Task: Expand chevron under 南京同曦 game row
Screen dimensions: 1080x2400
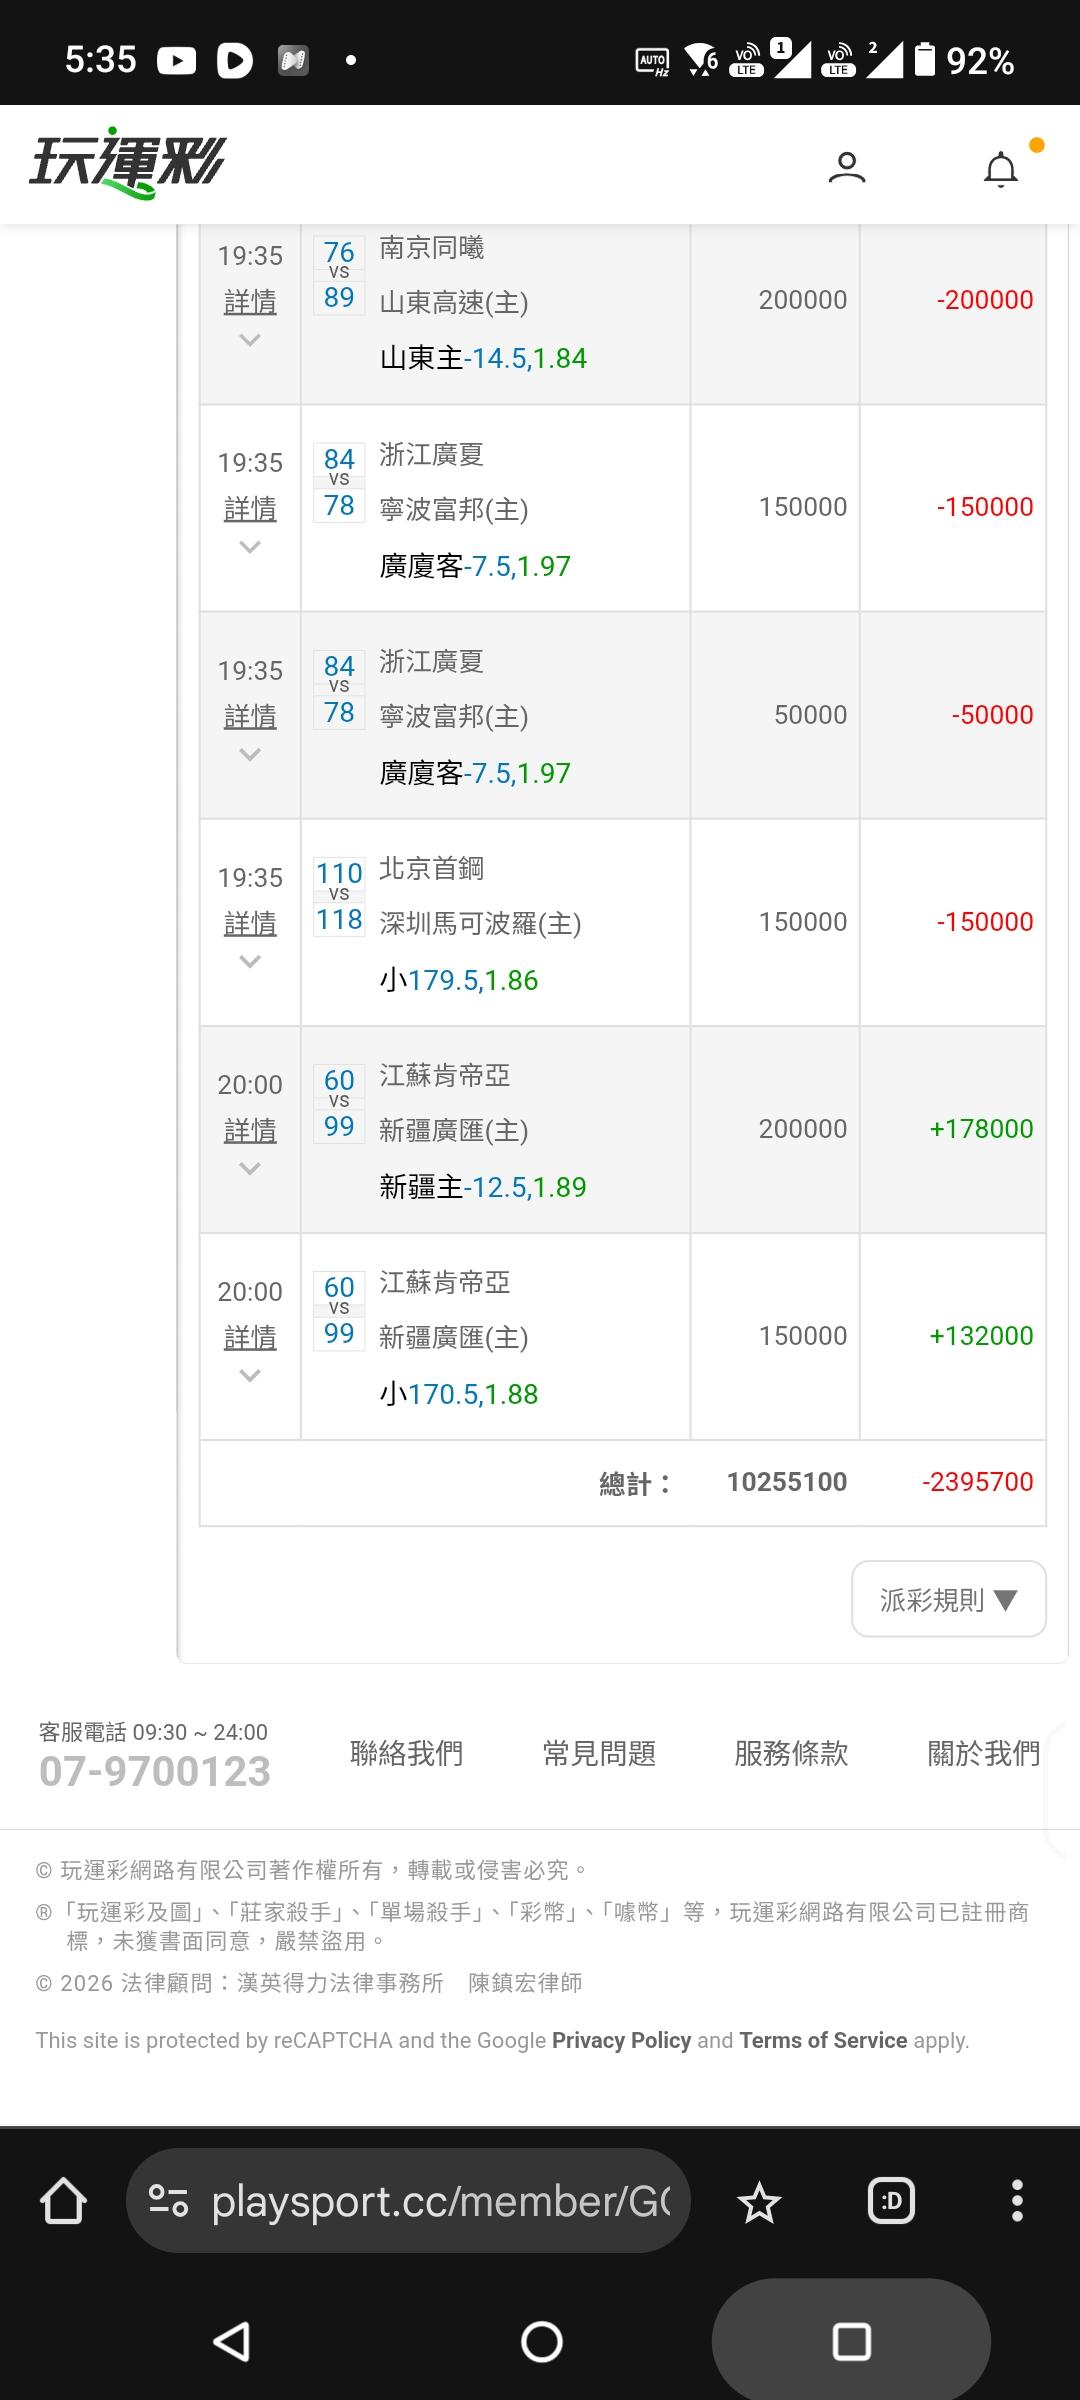Action: 250,341
